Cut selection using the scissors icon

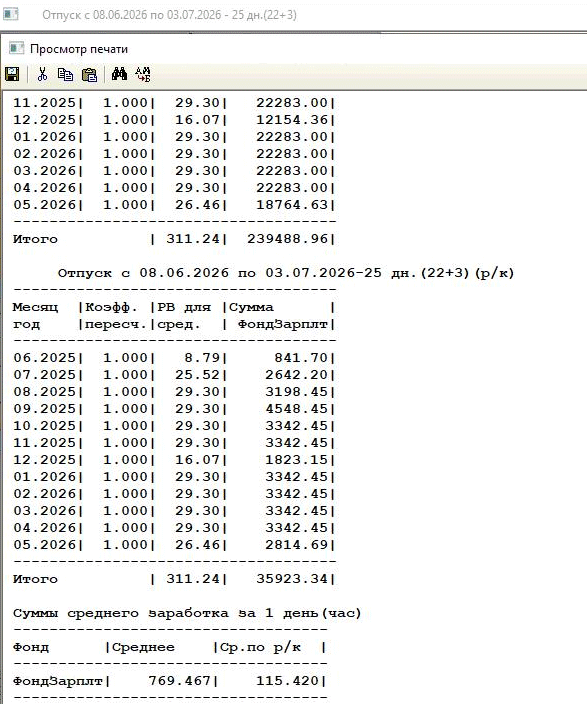tap(42, 74)
